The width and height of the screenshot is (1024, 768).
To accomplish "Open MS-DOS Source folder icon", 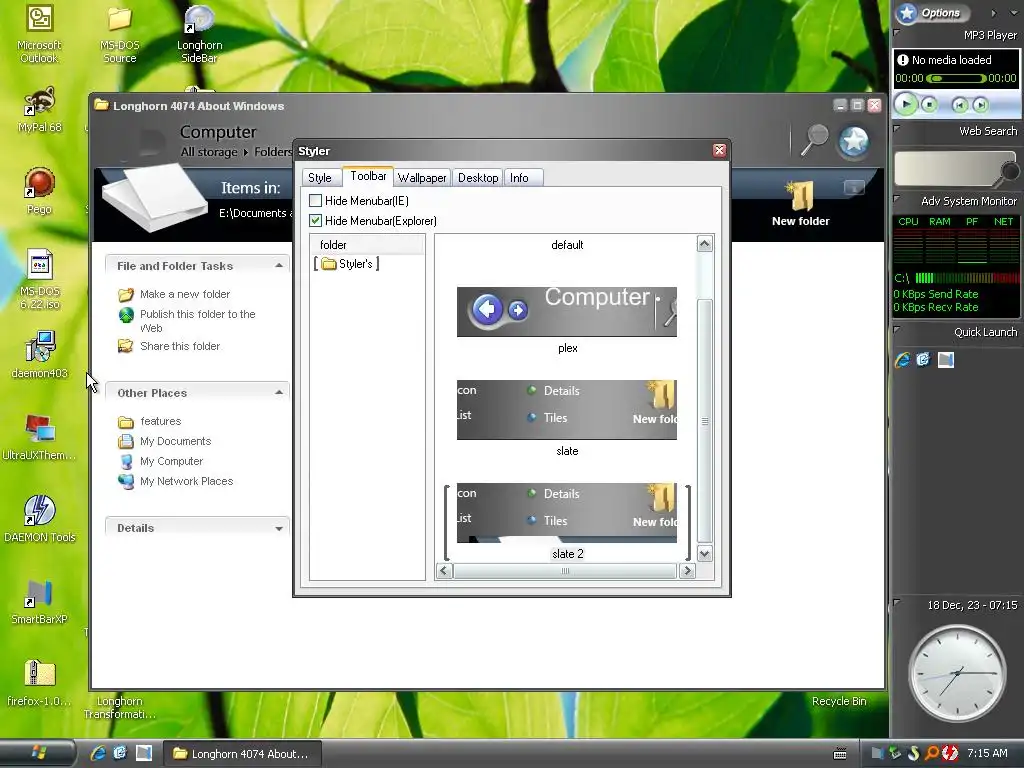I will point(120,33).
